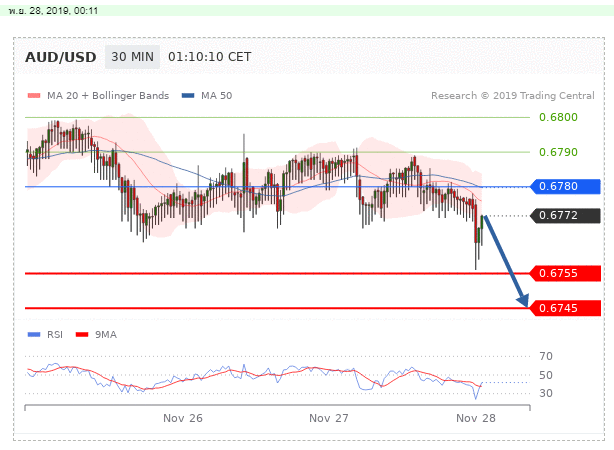Click the Nov 28 date label
The height and width of the screenshot is (450, 614).
476,418
